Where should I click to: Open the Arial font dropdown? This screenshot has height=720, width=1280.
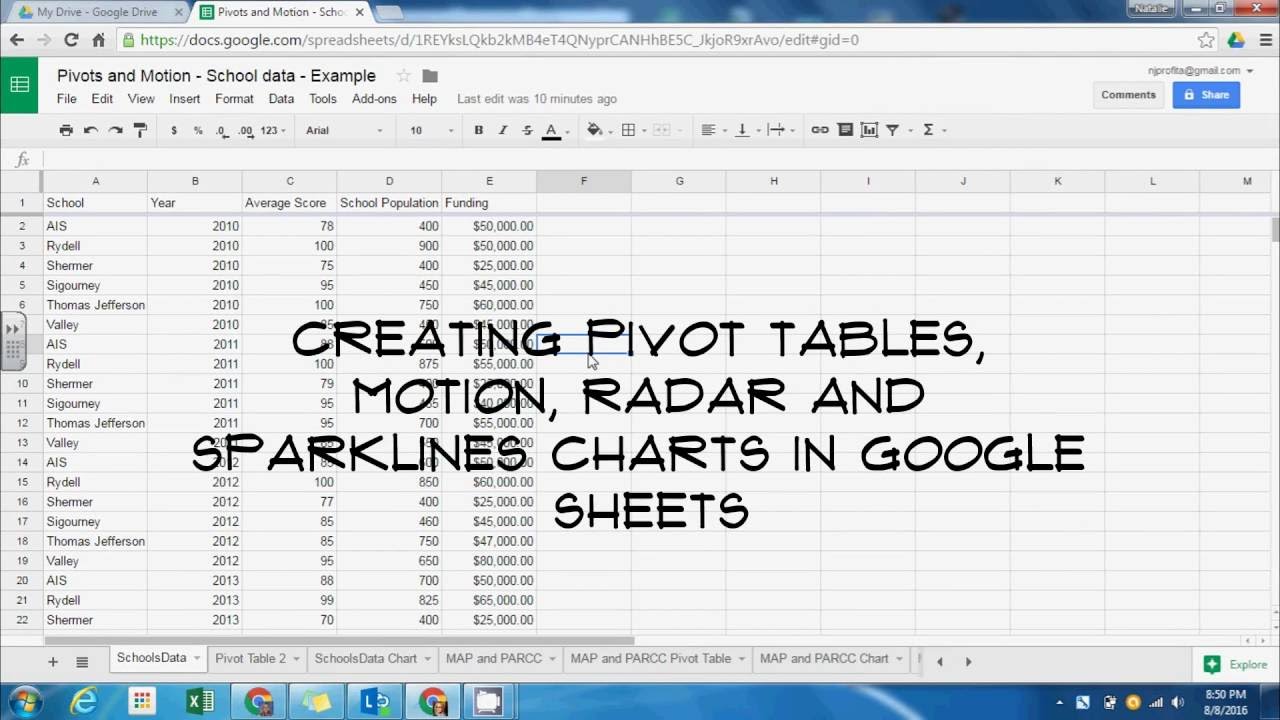(x=344, y=130)
